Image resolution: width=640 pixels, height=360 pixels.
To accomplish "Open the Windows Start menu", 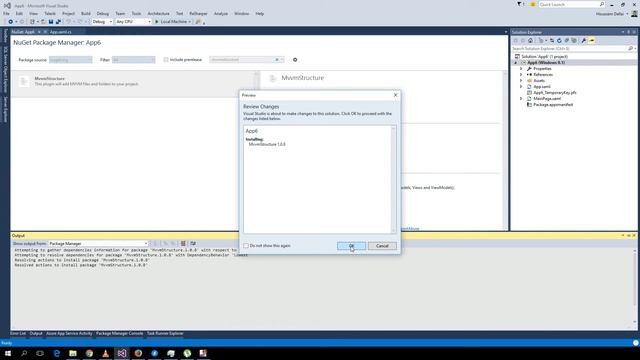I will [x=8, y=353].
